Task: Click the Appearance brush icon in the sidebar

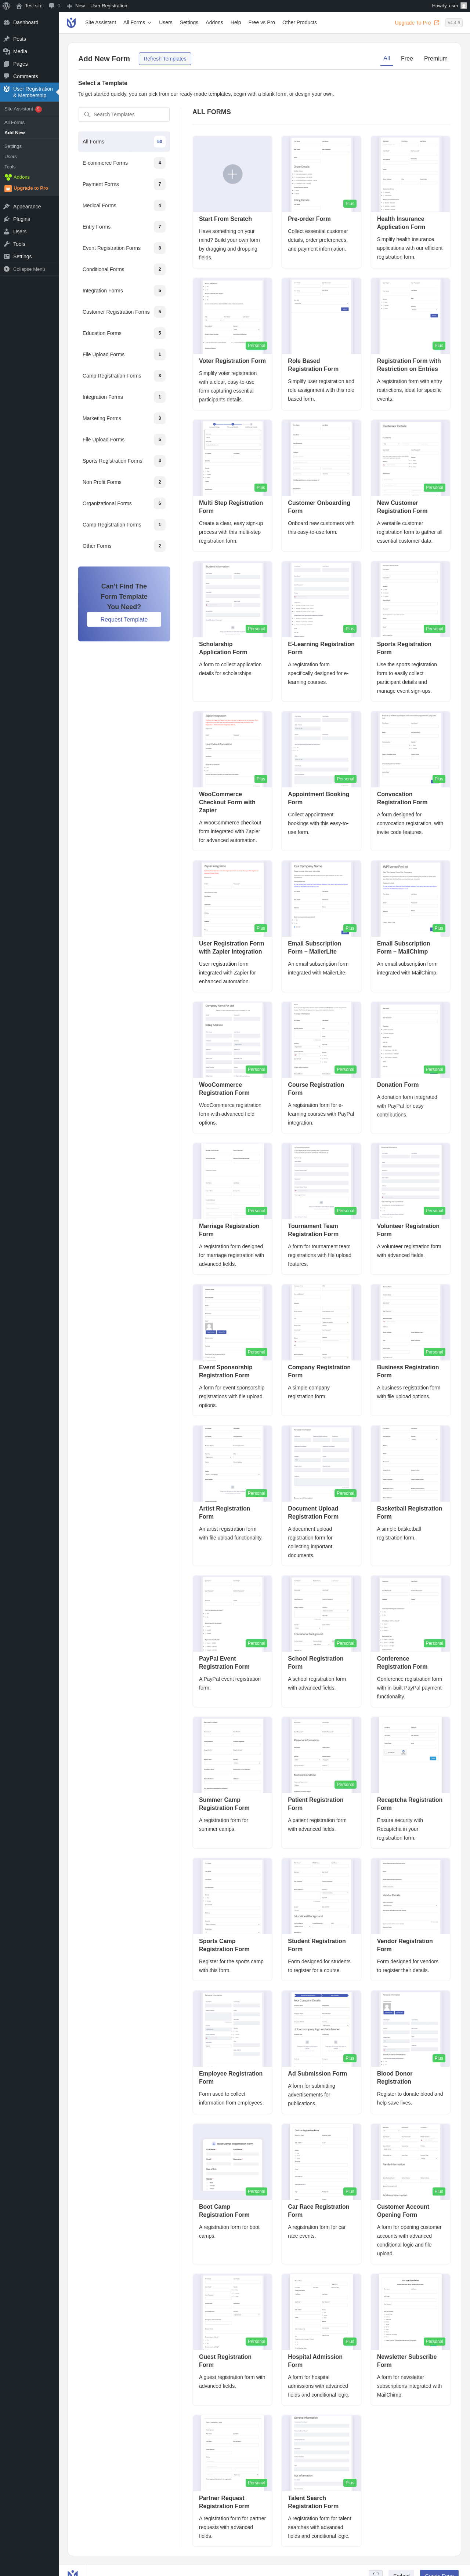Action: click(7, 207)
